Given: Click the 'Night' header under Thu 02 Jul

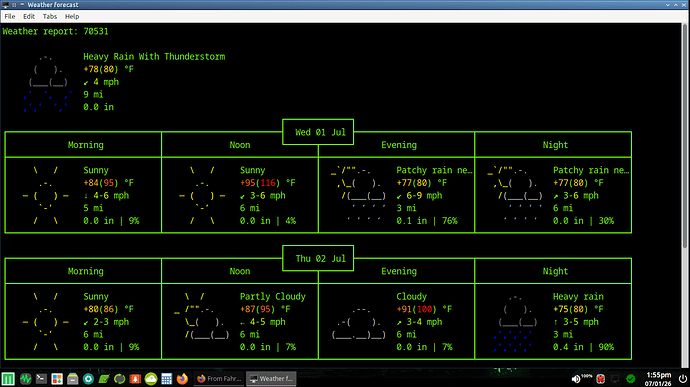Looking at the screenshot, I should (x=555, y=271).
